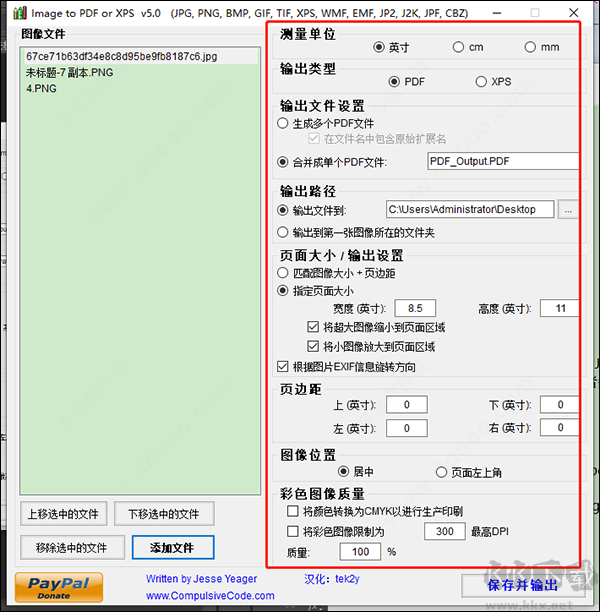Select 输出到第一张图像所在的文件夹 option

[x=283, y=232]
